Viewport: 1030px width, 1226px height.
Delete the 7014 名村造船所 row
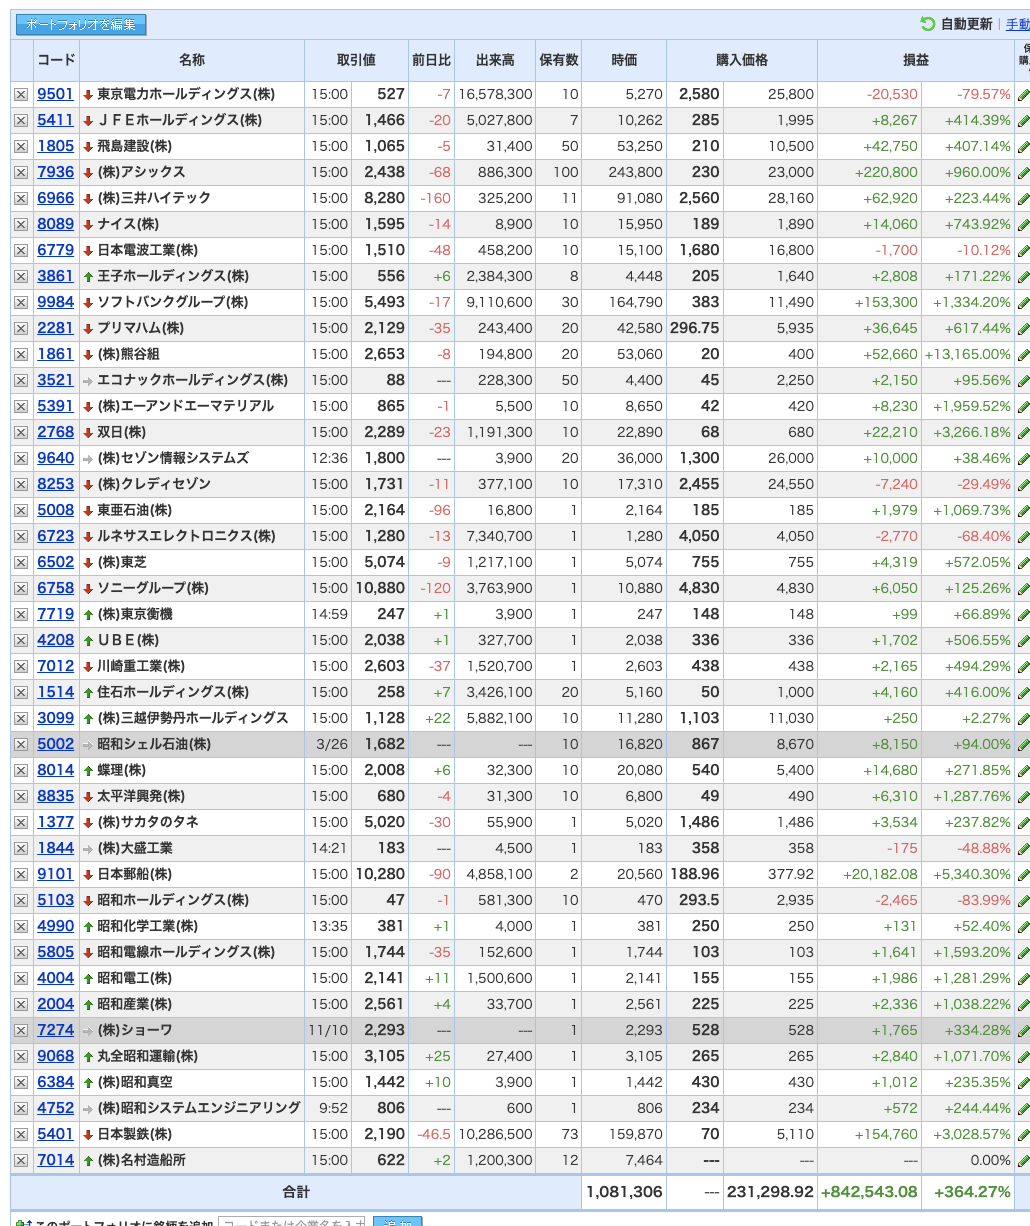tap(21, 1160)
